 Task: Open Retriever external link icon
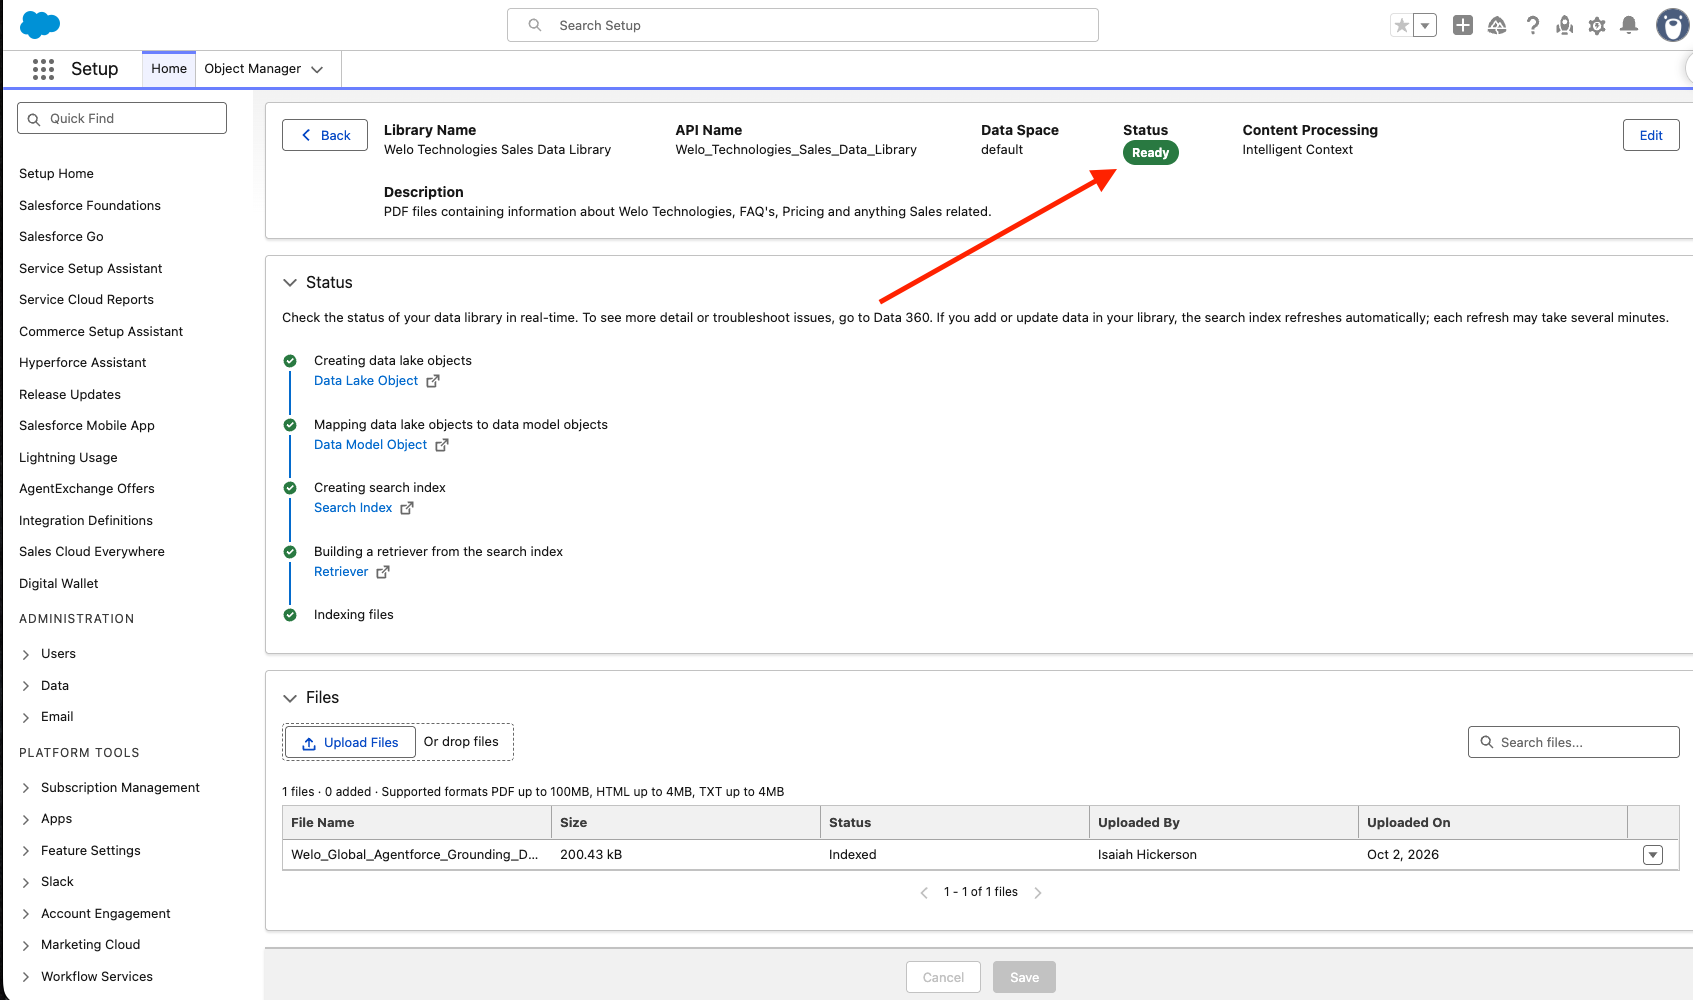383,572
